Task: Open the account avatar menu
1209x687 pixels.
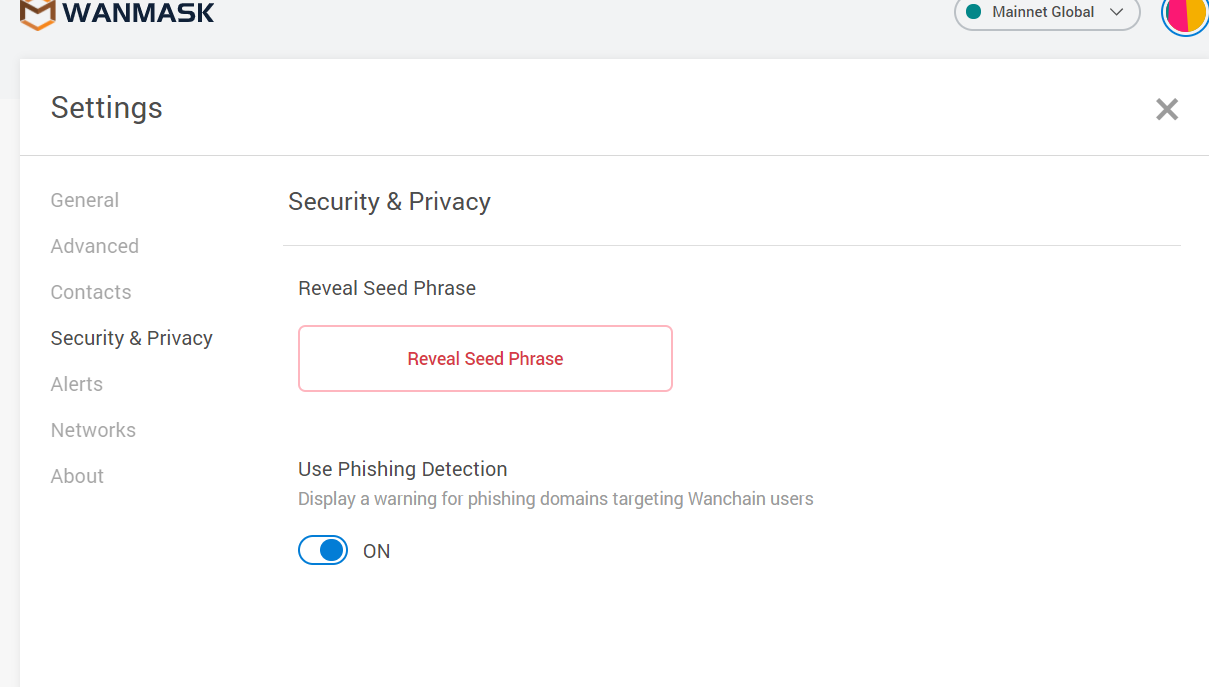Action: (x=1186, y=14)
